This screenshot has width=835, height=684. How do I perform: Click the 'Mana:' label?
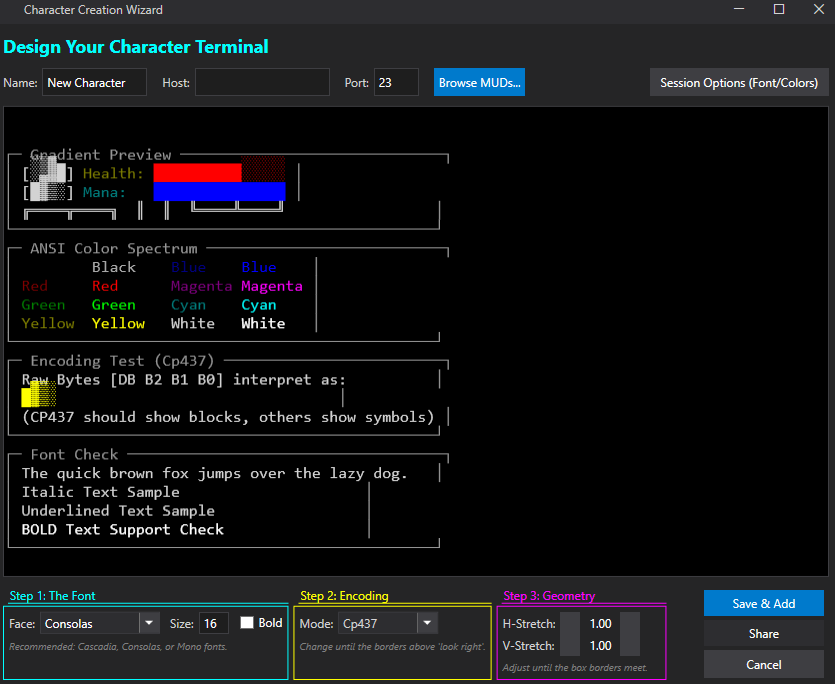[104, 192]
